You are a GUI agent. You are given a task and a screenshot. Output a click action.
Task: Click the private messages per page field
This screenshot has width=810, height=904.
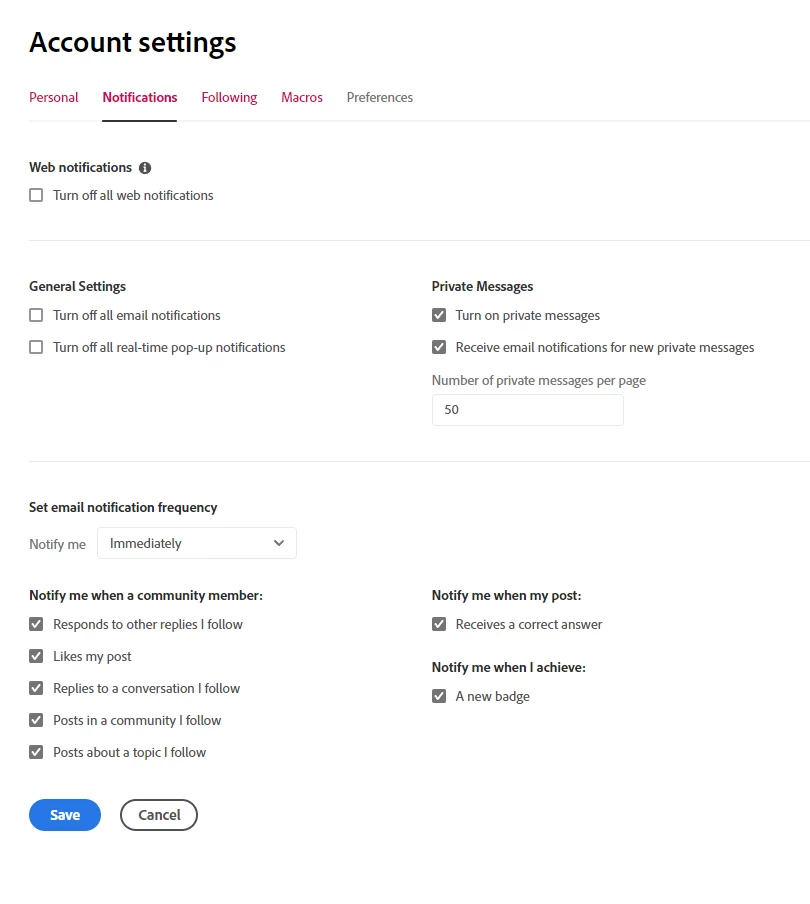pos(527,410)
